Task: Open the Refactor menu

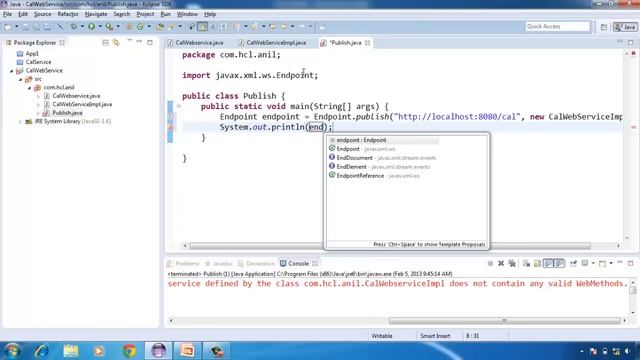Action: (x=68, y=14)
